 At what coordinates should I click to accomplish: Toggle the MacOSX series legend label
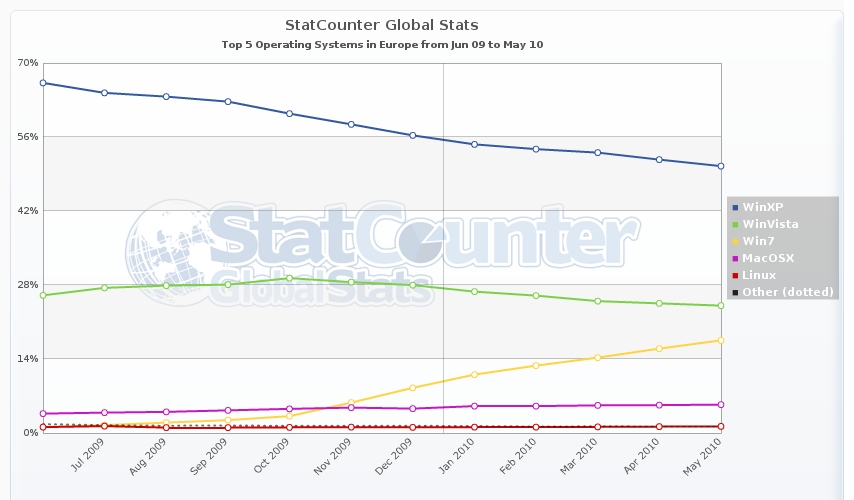click(x=767, y=258)
